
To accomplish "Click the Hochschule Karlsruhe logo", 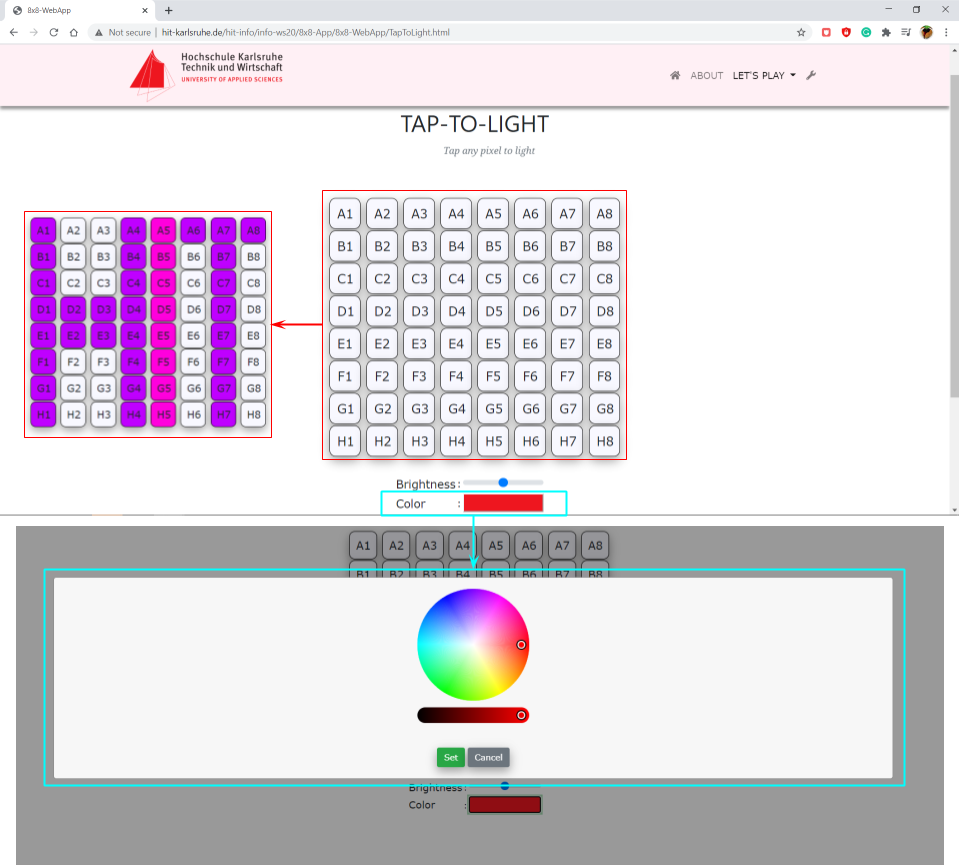I will pos(206,75).
